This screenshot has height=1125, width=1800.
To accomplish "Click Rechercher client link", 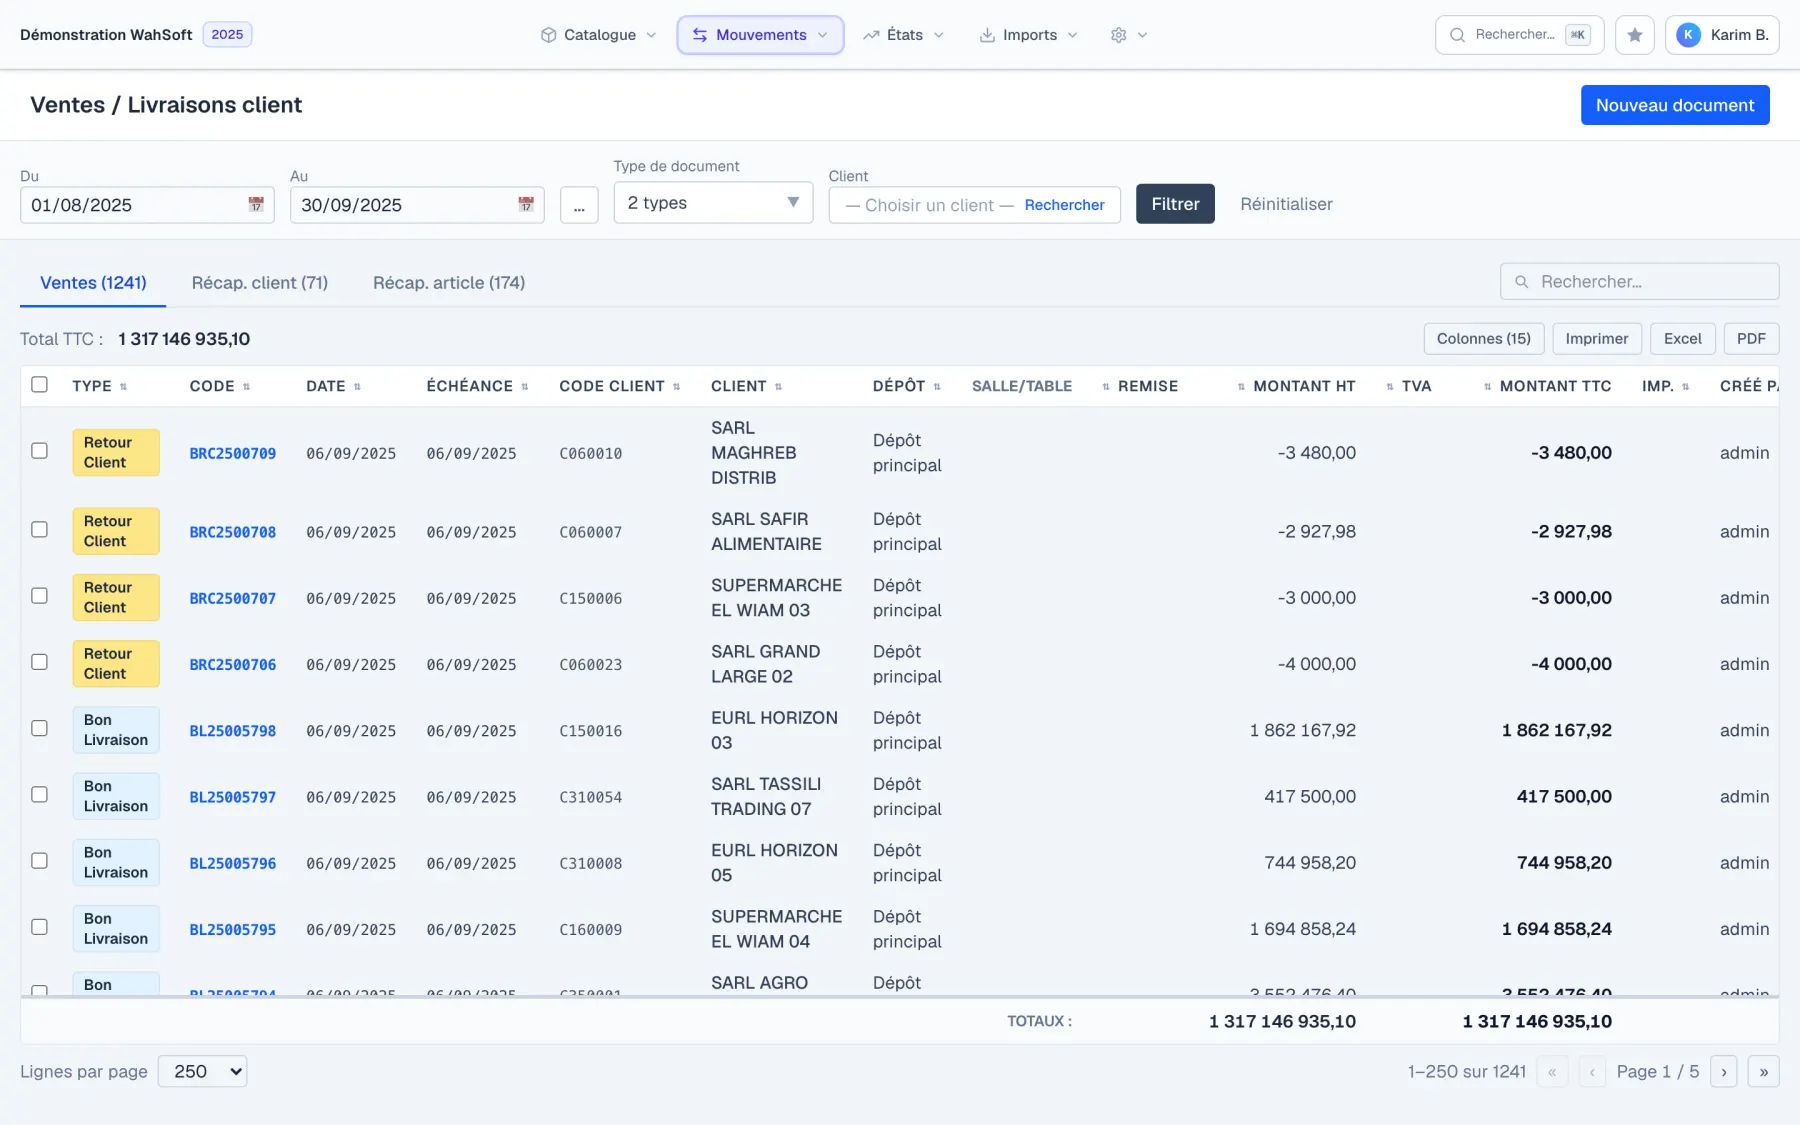I will coord(1064,205).
